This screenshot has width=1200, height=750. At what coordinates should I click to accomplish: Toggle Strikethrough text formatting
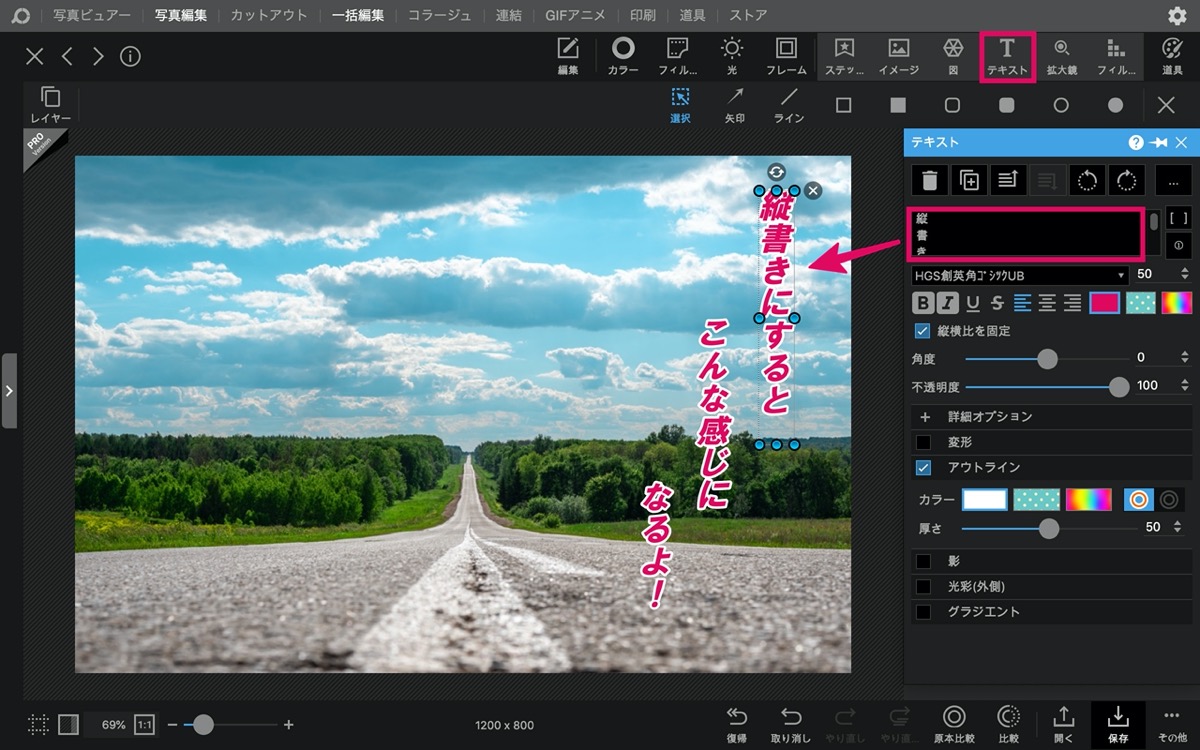click(x=997, y=303)
